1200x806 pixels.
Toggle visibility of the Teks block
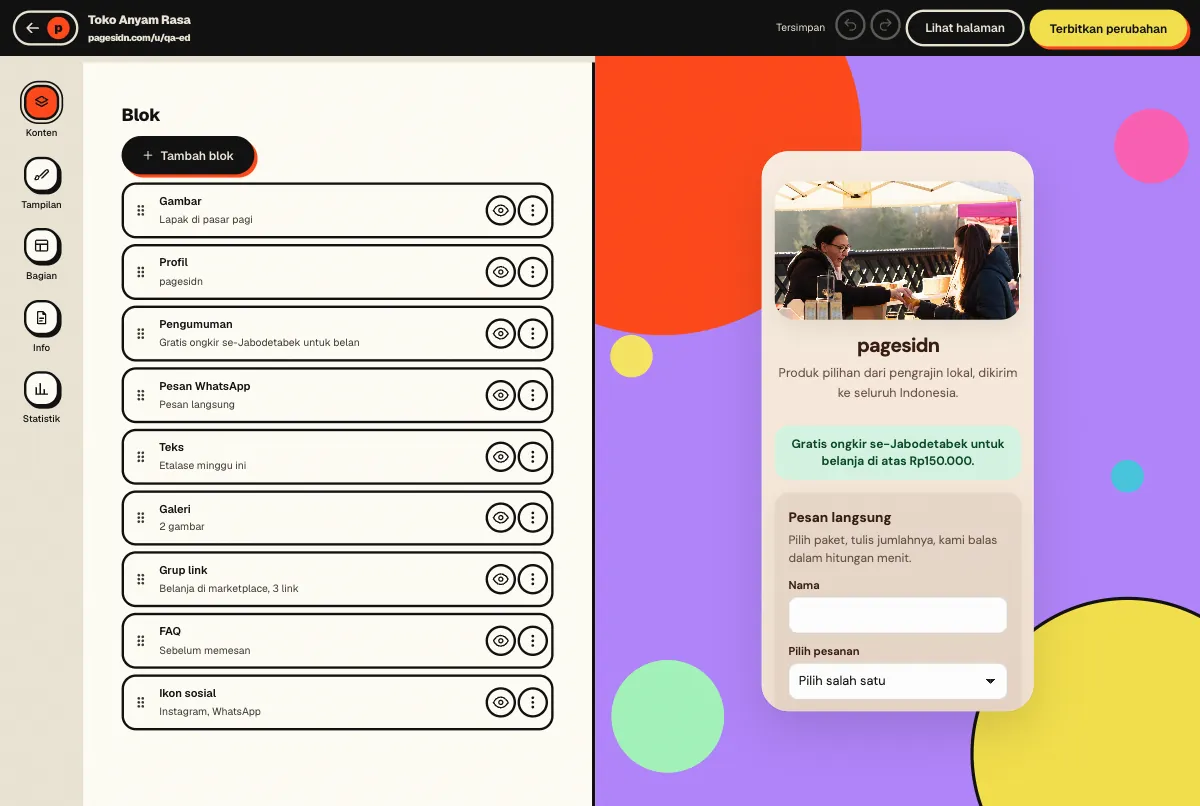click(501, 456)
